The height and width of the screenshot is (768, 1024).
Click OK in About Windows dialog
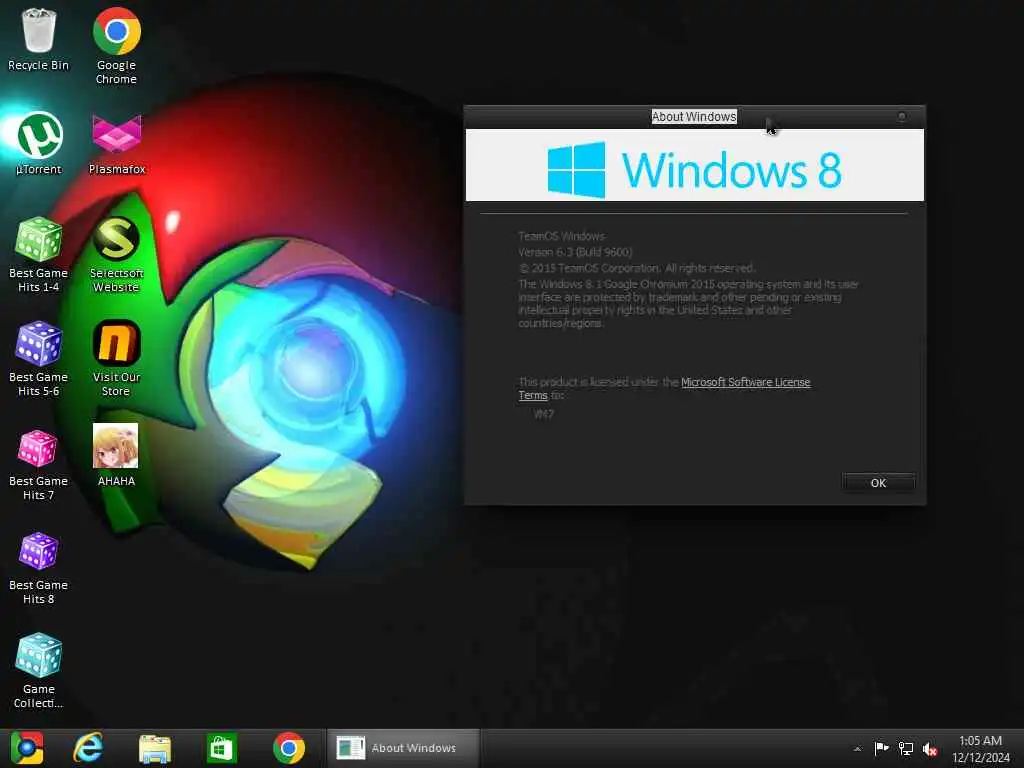tap(878, 483)
